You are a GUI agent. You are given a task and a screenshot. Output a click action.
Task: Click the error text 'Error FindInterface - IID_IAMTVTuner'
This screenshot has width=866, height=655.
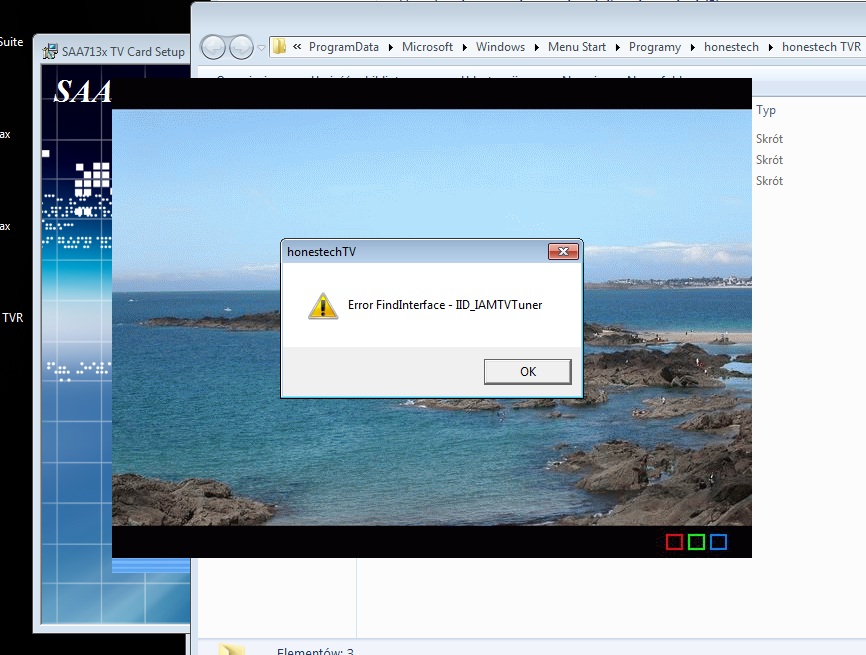coord(445,305)
